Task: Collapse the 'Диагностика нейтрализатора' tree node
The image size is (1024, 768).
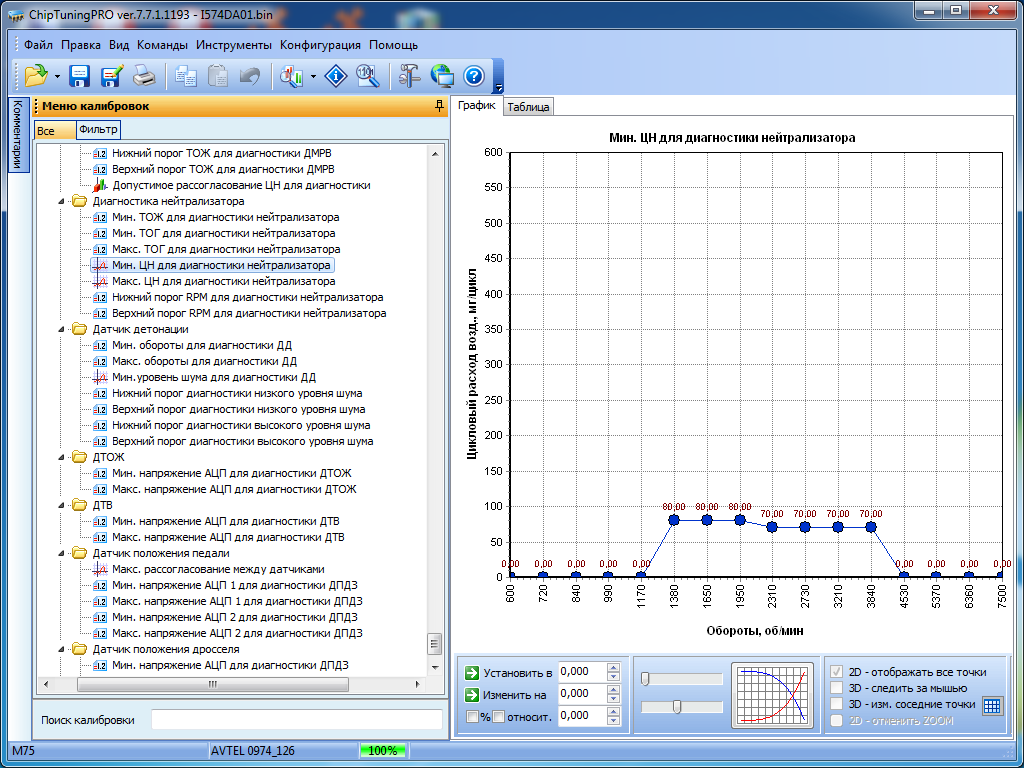Action: click(63, 201)
